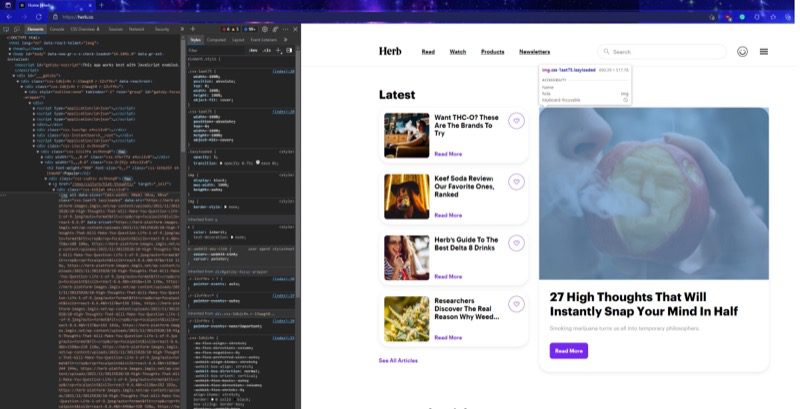This screenshot has height=409, width=800.
Task: Click the DevTools feedback icon
Action: pos(275,30)
